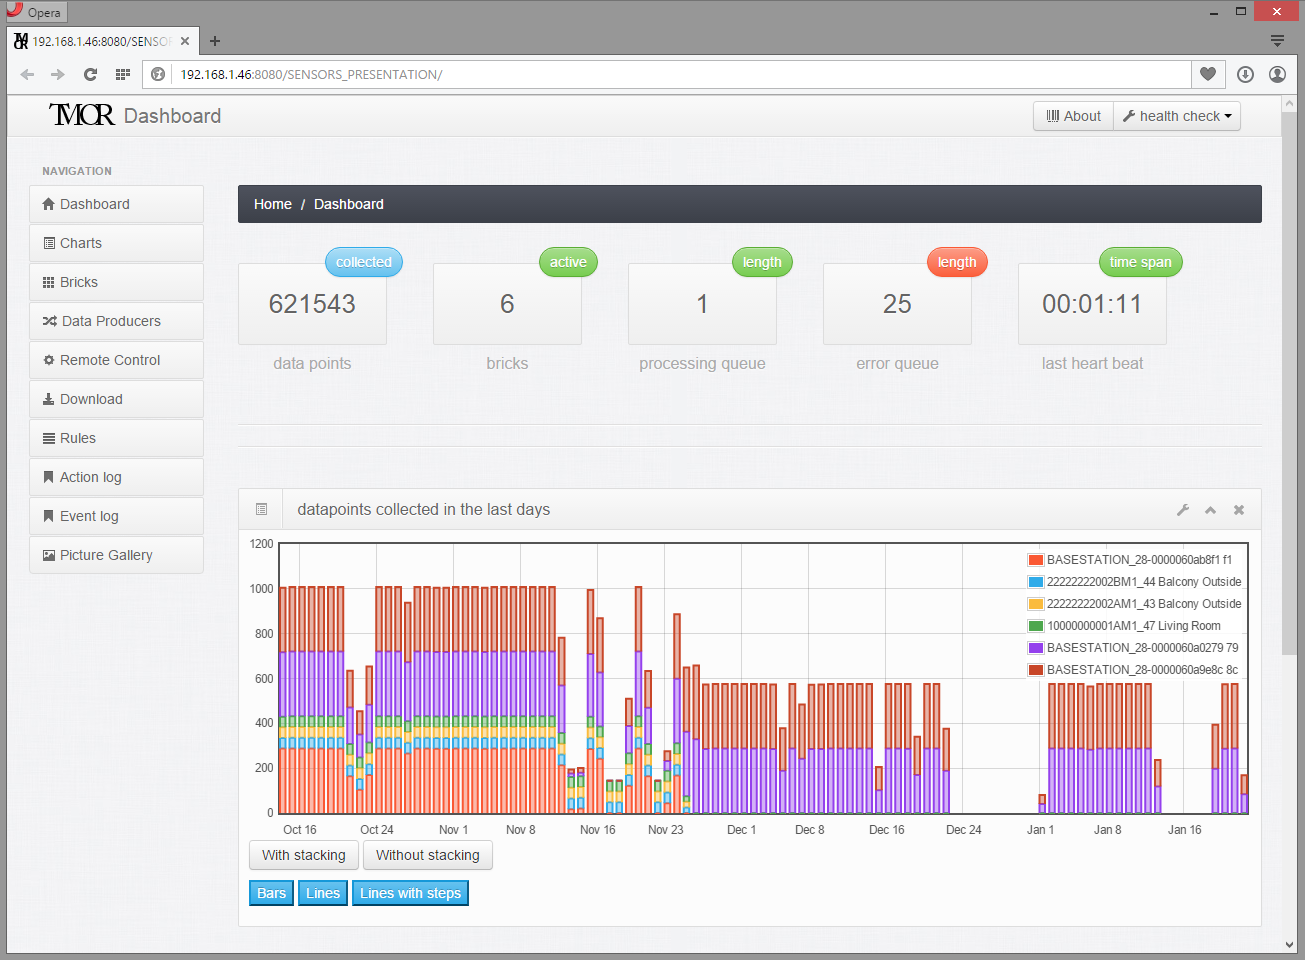Select Without stacking chart mode
The width and height of the screenshot is (1305, 960).
point(428,855)
